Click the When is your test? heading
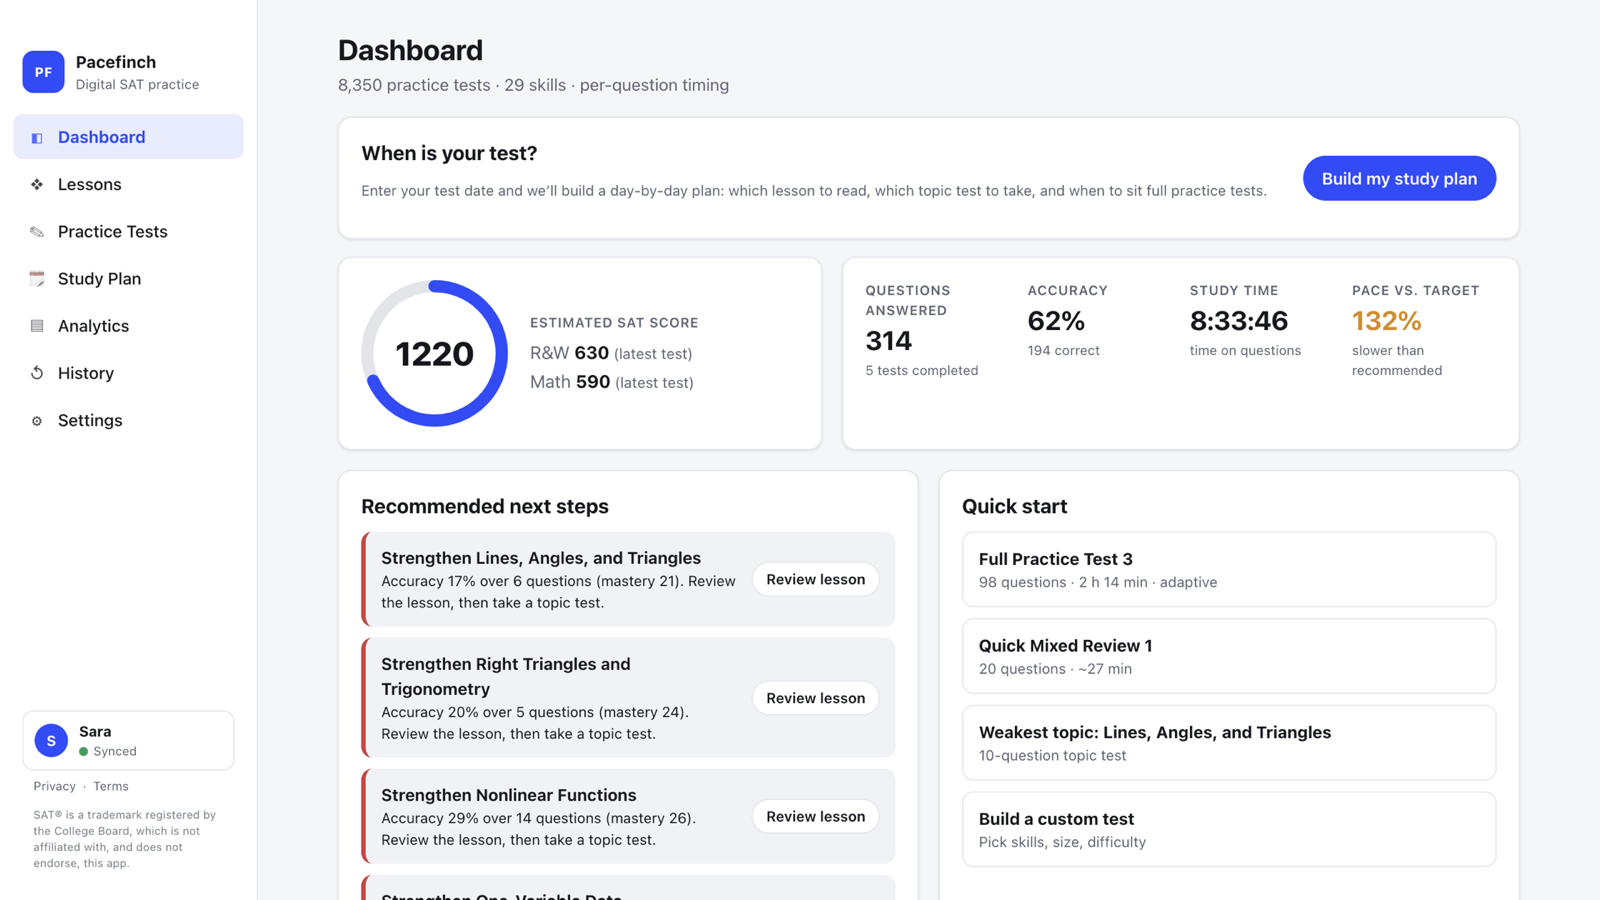The width and height of the screenshot is (1600, 900). (x=449, y=153)
